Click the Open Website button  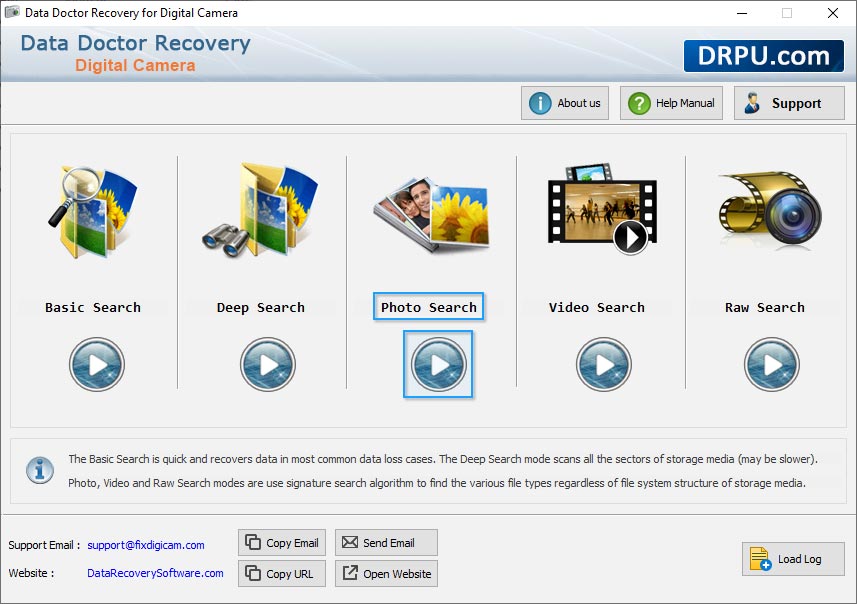pos(386,573)
